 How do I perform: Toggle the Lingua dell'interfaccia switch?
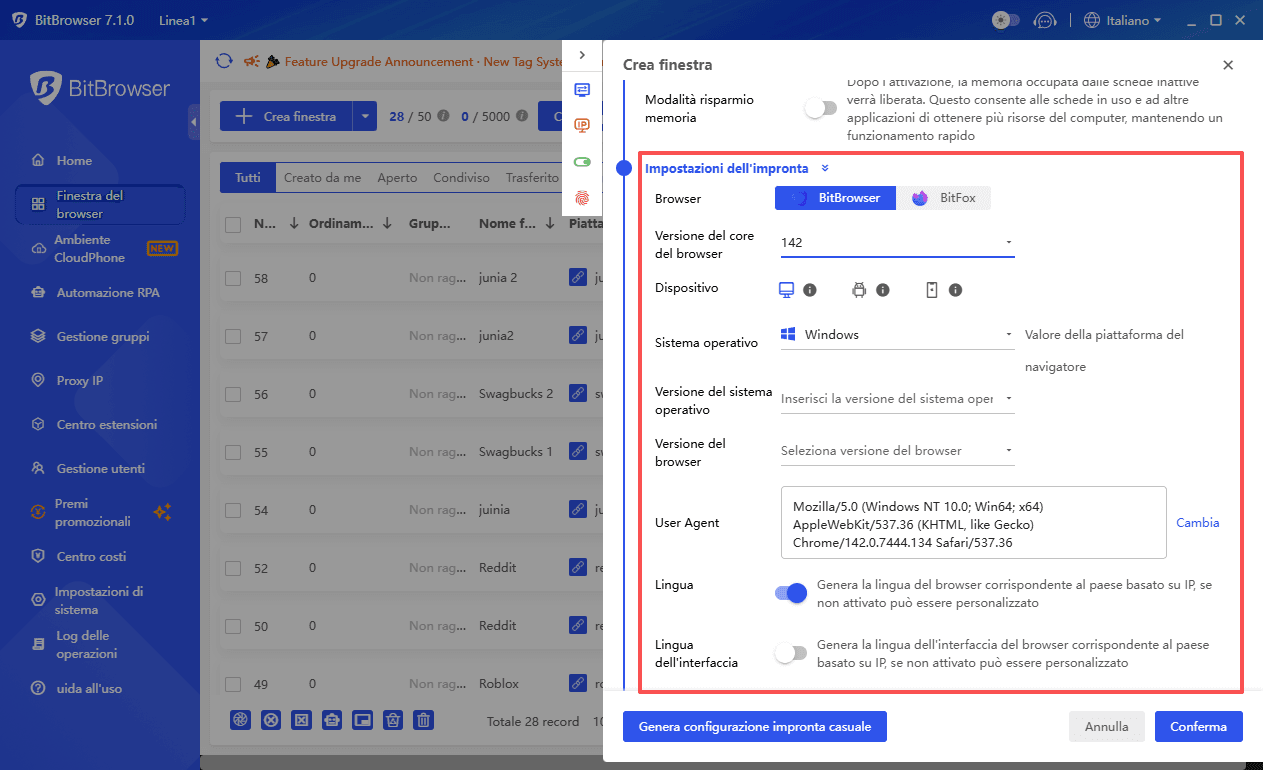tap(791, 653)
